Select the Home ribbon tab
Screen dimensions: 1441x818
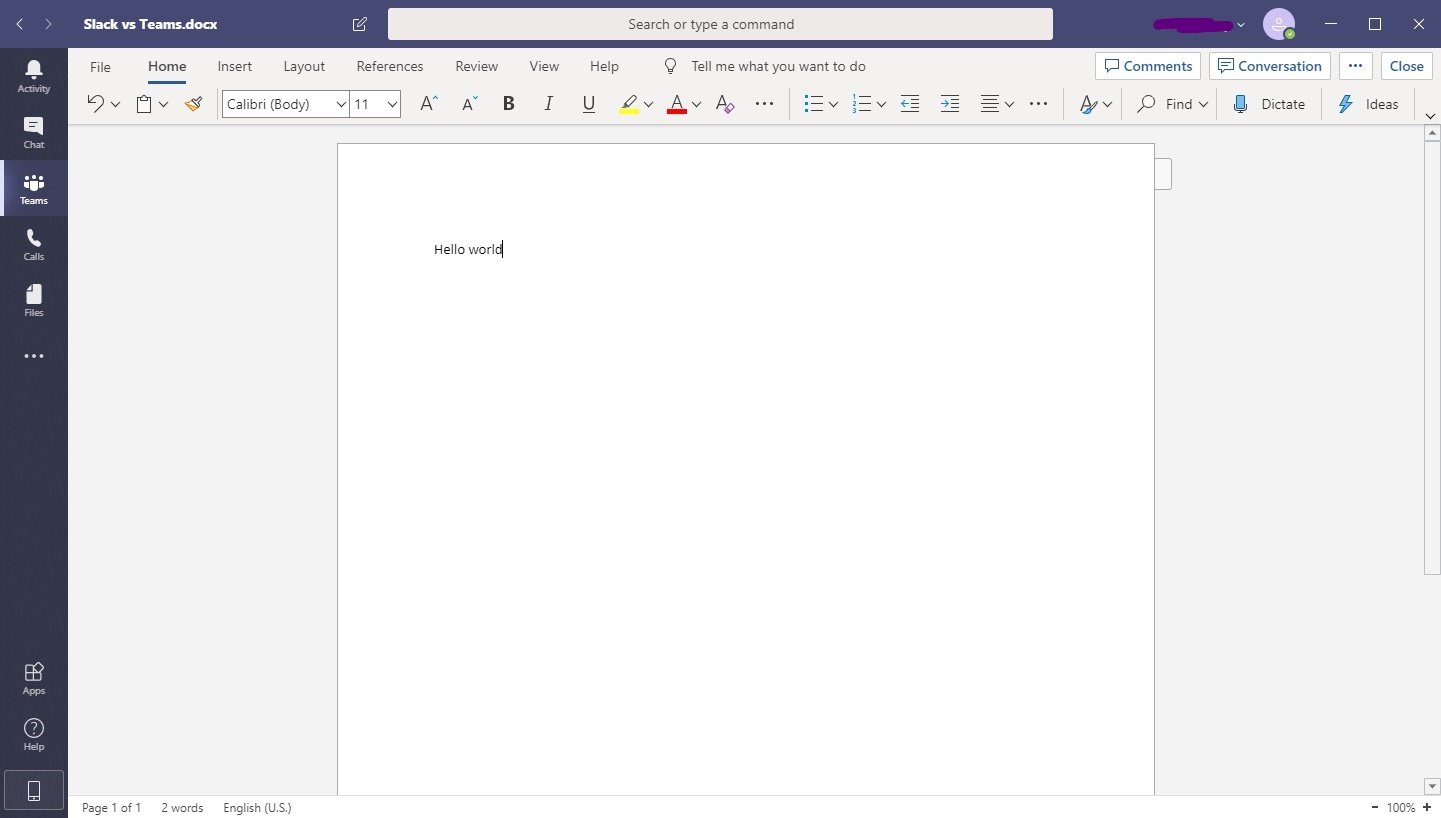[x=167, y=66]
